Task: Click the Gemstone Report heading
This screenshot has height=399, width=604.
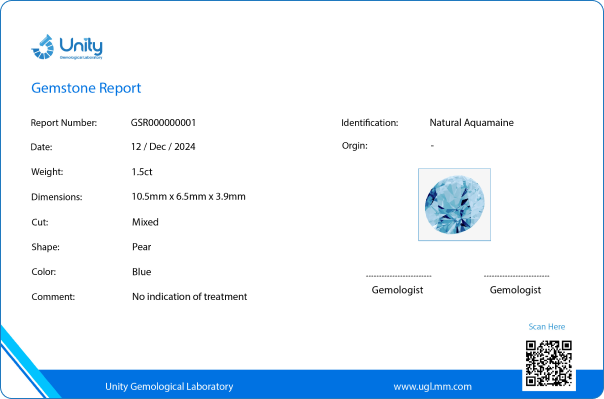Action: coord(86,88)
